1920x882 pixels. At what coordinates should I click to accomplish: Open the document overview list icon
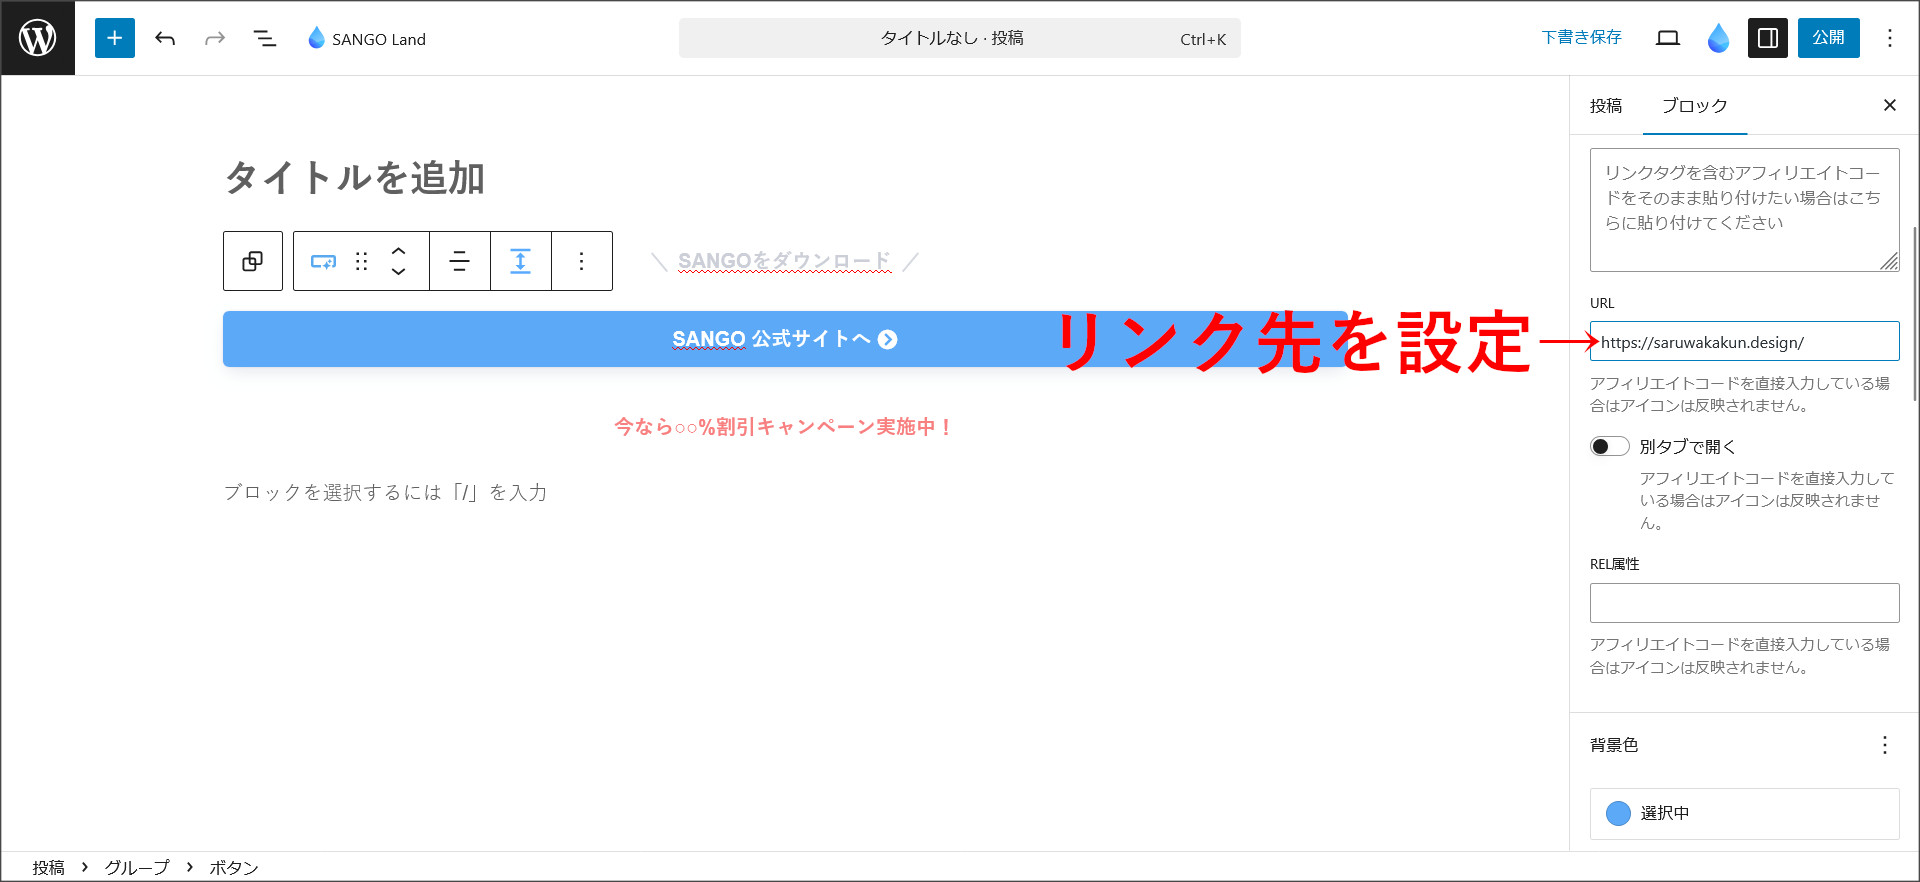coord(265,38)
